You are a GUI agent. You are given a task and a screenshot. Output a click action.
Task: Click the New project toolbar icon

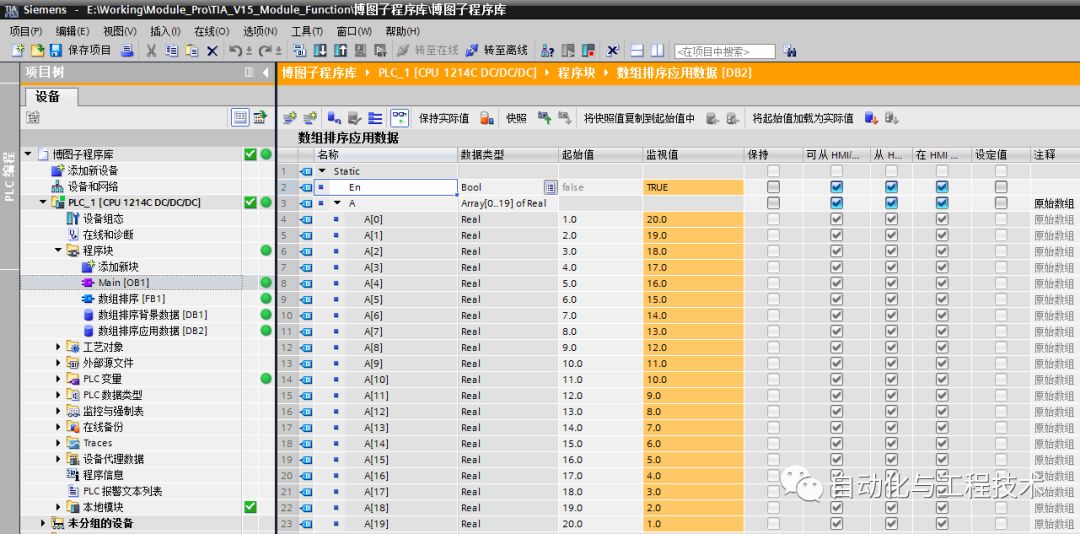19,50
